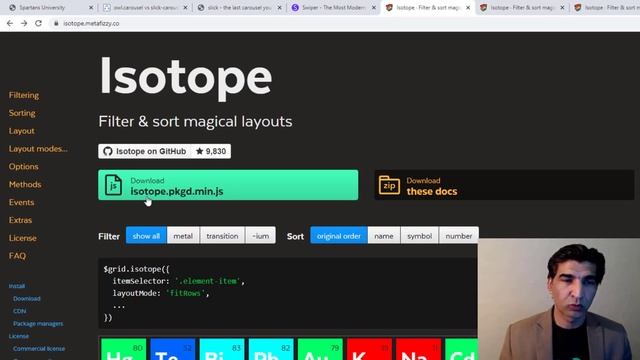Image resolution: width=640 pixels, height=360 pixels.
Task: Open FAQ in sidebar
Action: [x=17, y=256]
